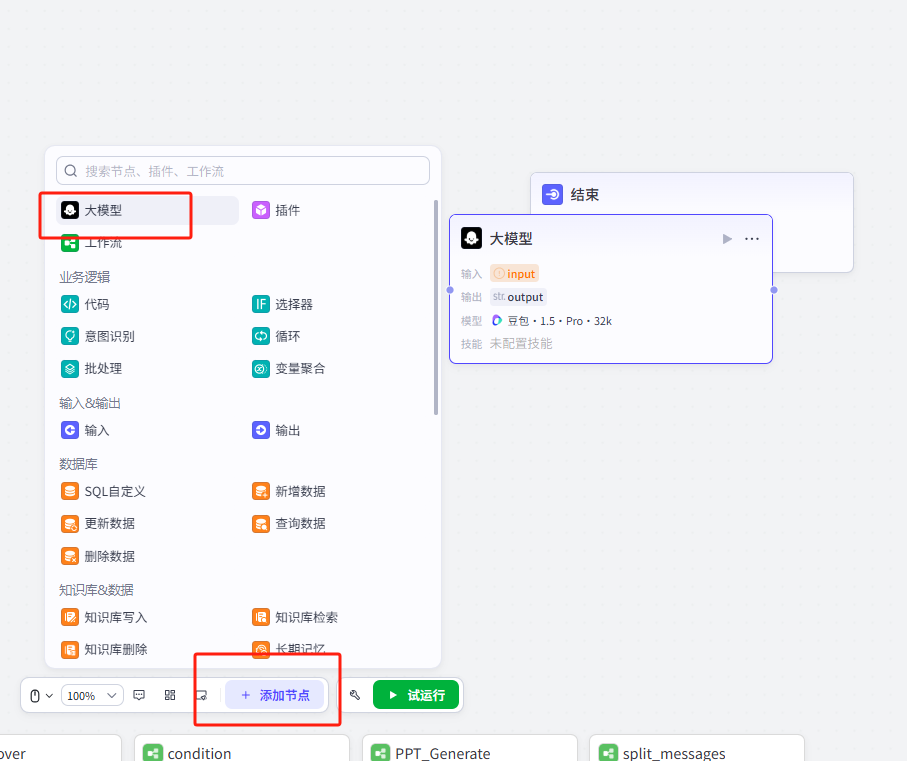The width and height of the screenshot is (907, 761).
Task: Choose the 插件 plugin node
Action: point(276,210)
